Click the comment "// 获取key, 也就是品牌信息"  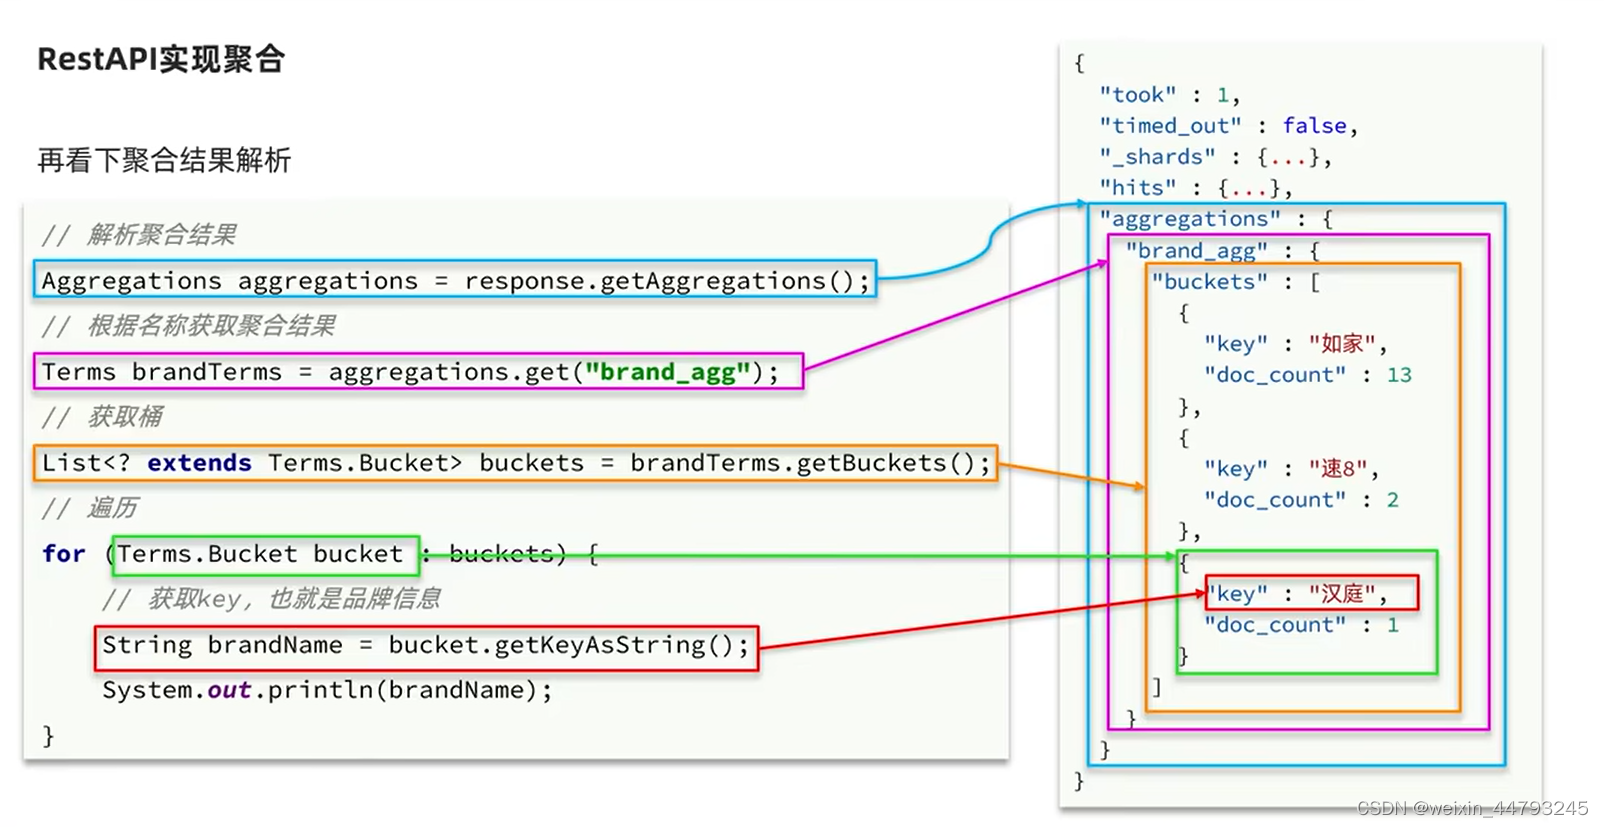point(271,599)
